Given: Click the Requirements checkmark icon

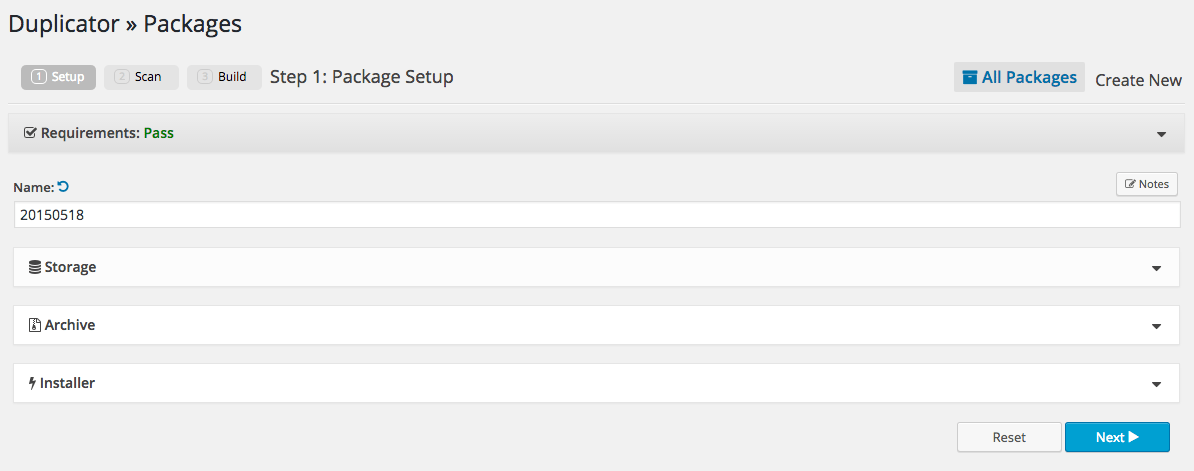Looking at the screenshot, I should coord(30,133).
